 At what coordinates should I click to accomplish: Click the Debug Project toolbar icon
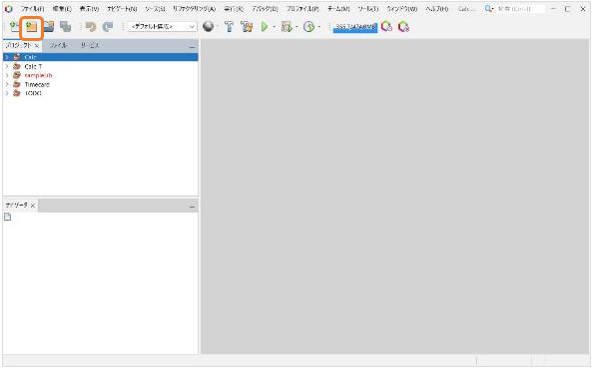286,27
